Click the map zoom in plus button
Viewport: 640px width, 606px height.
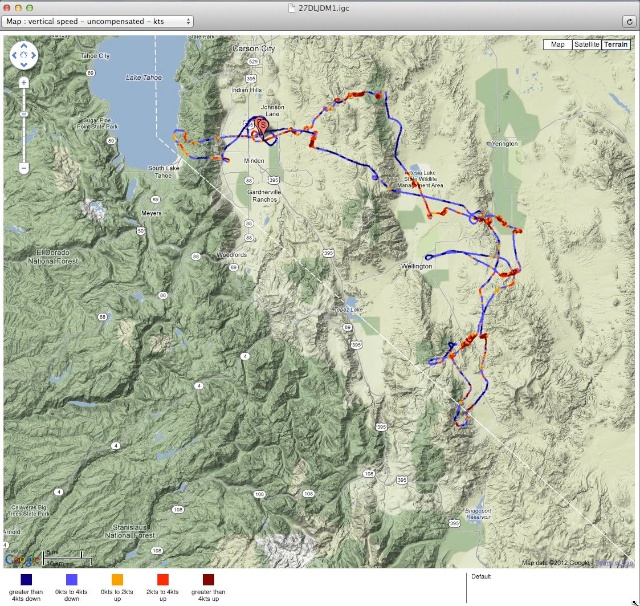tap(23, 82)
